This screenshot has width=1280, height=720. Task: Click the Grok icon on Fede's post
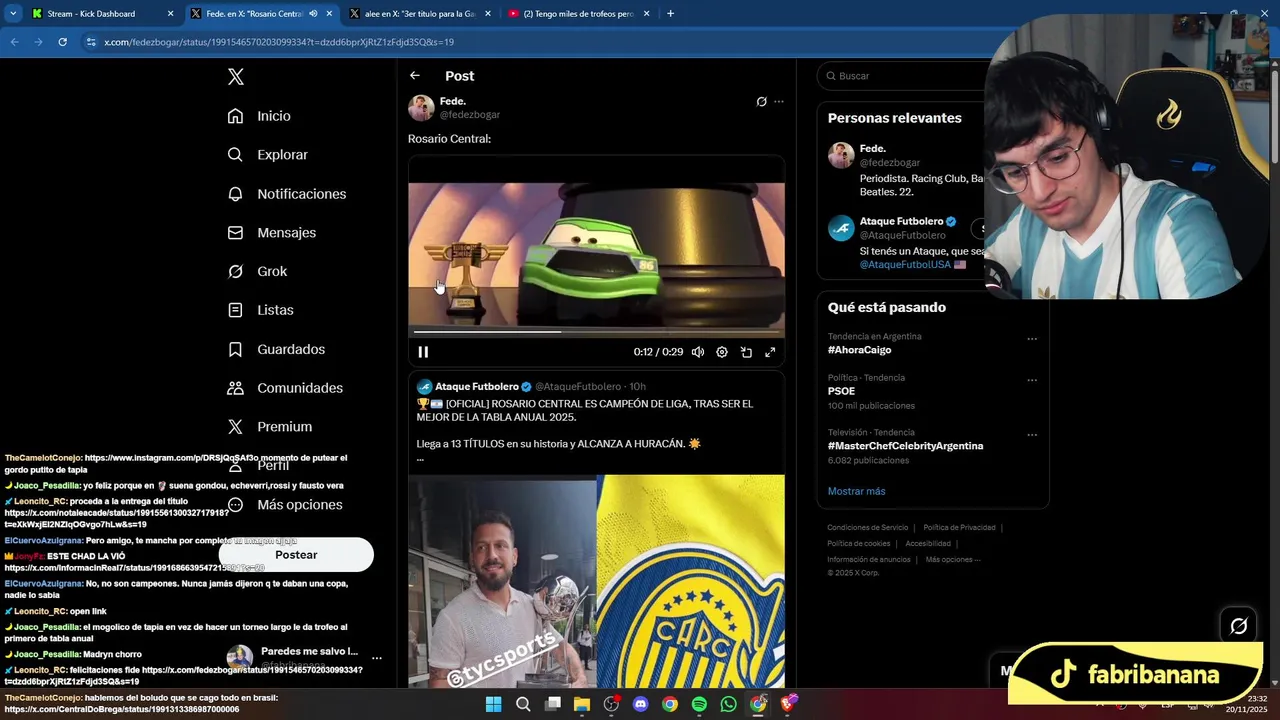coord(761,102)
